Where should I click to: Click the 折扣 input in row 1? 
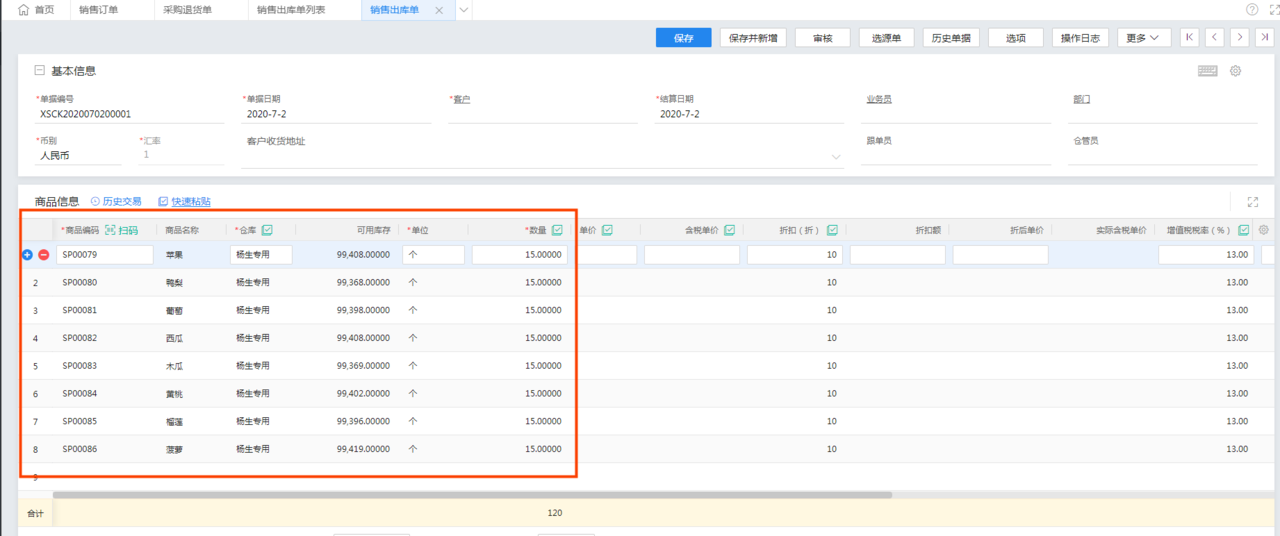point(794,255)
